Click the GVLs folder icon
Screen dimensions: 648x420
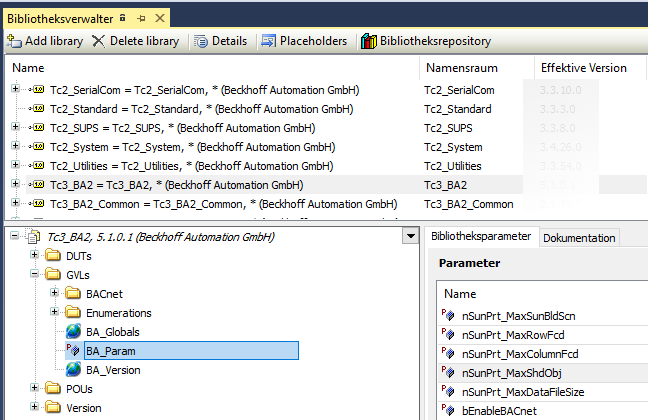(53, 274)
